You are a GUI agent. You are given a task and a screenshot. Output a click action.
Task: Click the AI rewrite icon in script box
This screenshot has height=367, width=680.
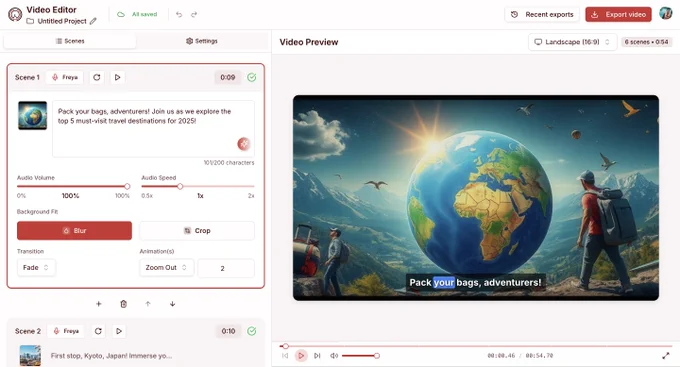coord(244,144)
